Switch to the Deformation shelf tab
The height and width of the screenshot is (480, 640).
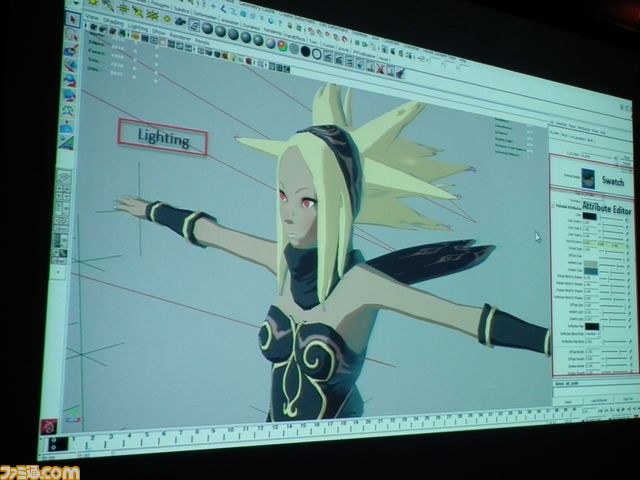point(205,16)
